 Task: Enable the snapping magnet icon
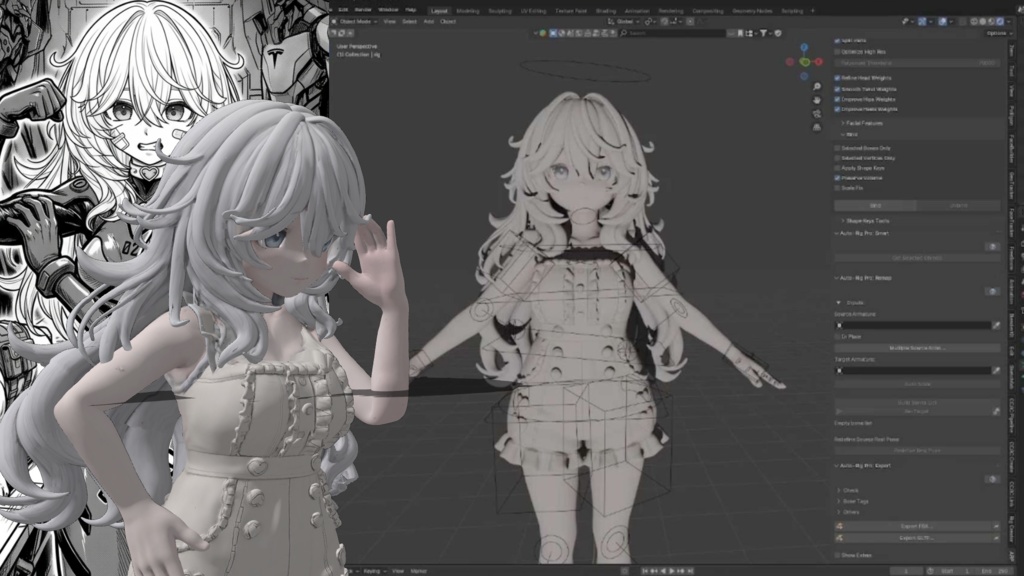coord(648,21)
